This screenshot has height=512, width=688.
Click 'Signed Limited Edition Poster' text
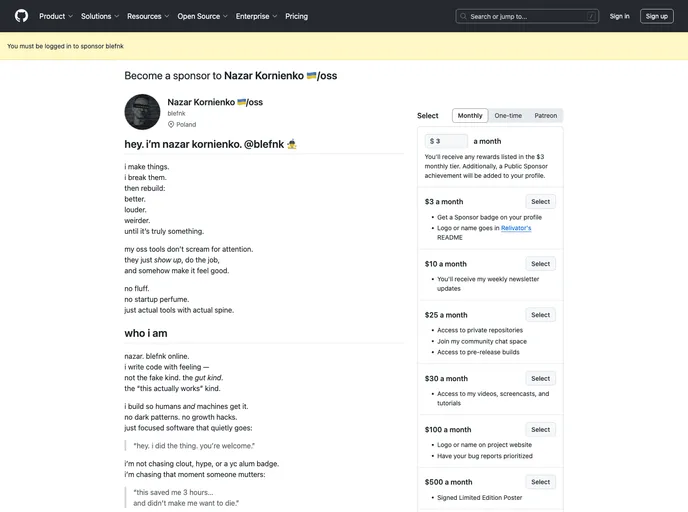click(x=480, y=498)
